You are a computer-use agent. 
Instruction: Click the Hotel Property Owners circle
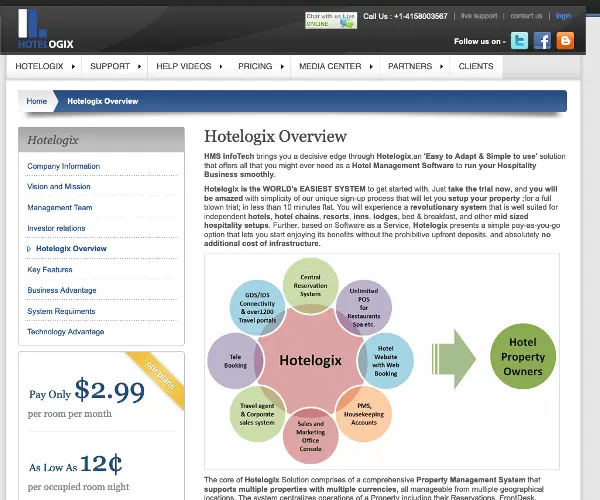[x=523, y=357]
